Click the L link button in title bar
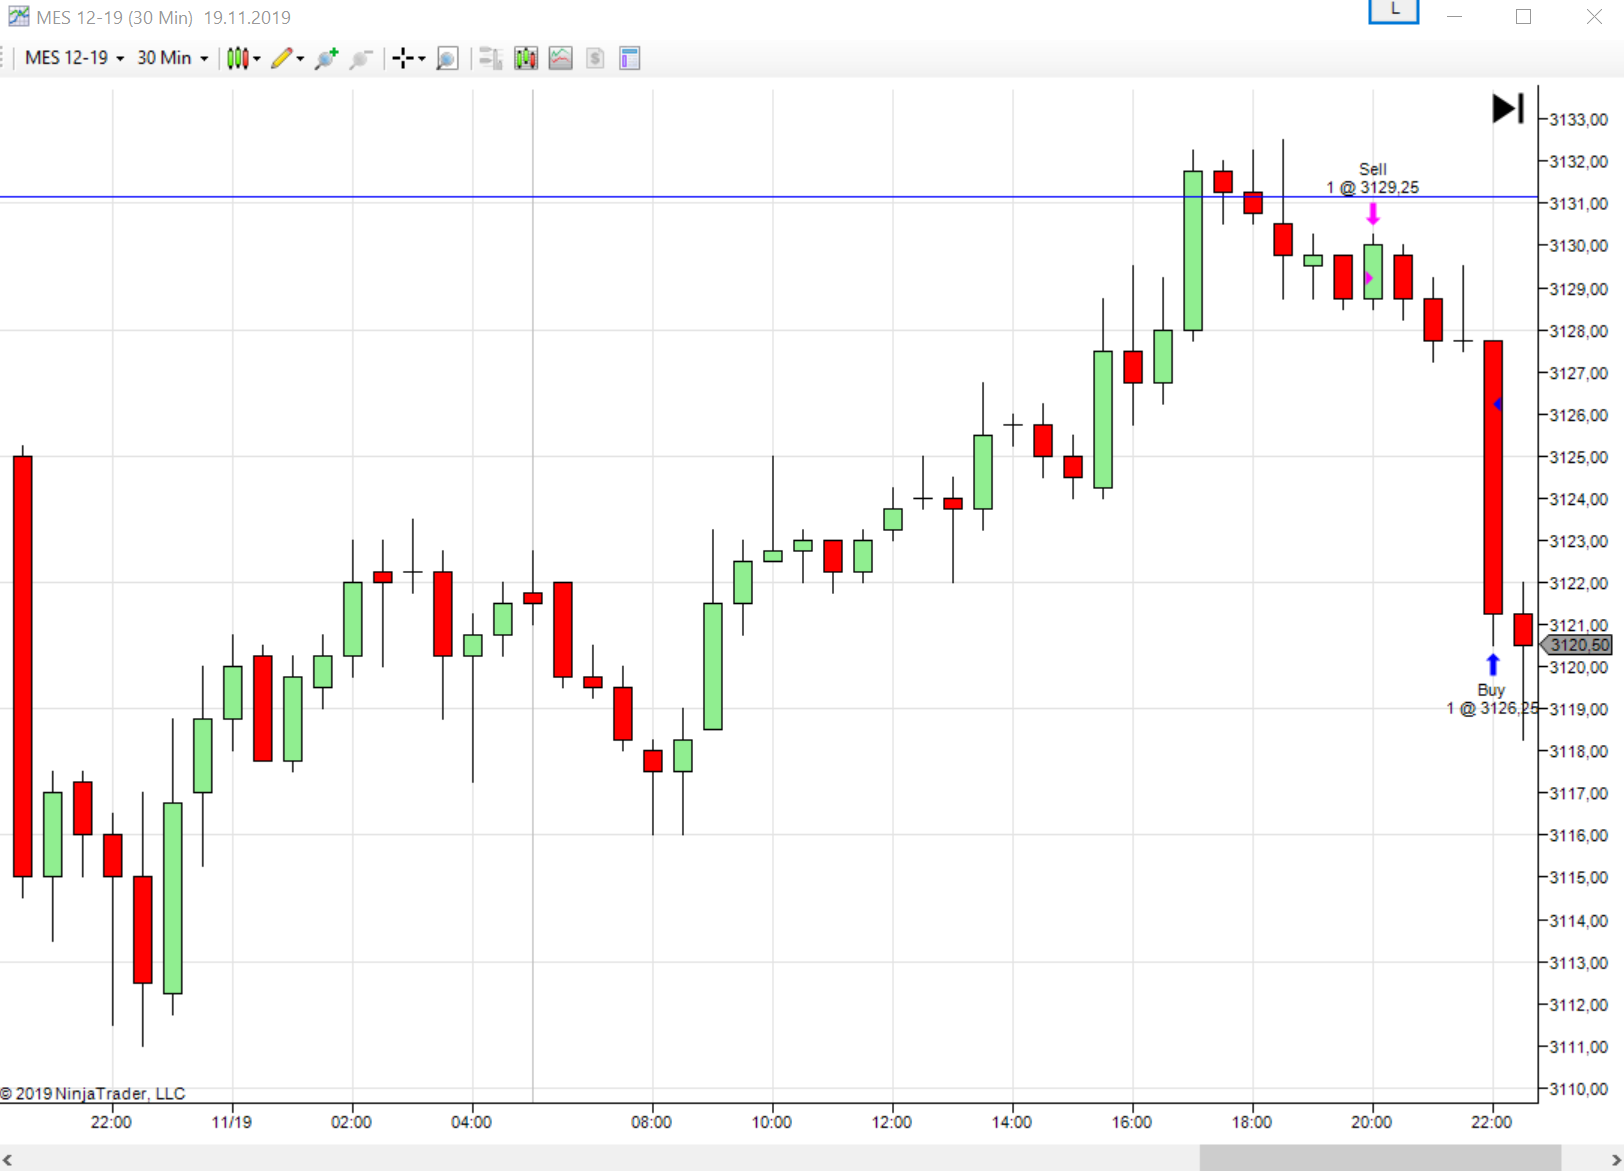Screen dimensions: 1624x1171 point(1394,11)
